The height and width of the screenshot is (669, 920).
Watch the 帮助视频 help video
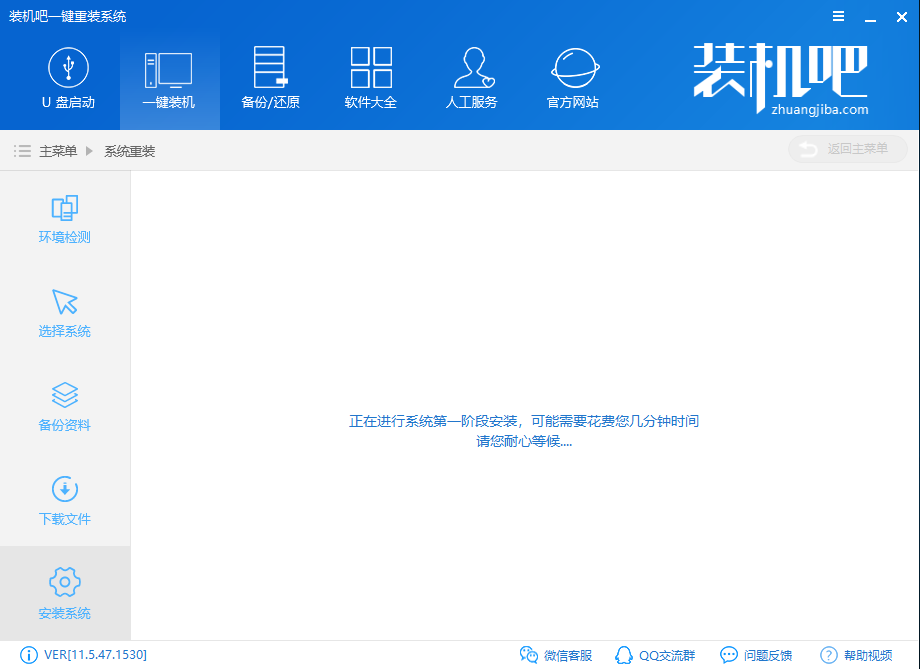coord(856,655)
